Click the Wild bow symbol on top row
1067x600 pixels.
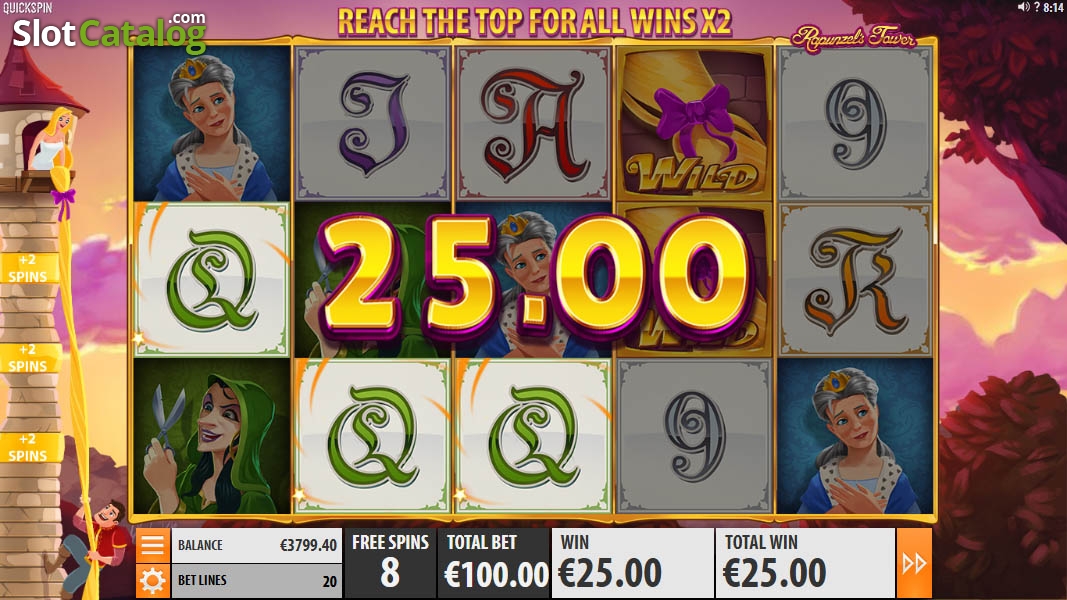point(693,122)
